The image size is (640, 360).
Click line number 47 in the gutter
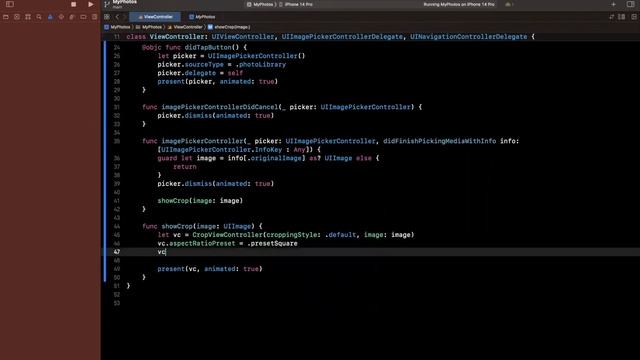[117, 252]
